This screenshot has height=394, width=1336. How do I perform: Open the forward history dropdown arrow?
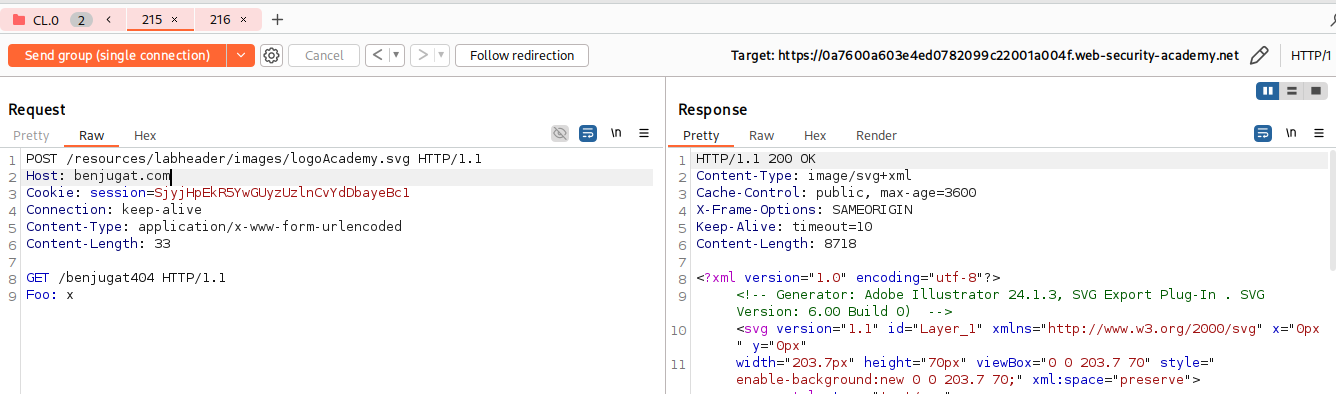tap(441, 55)
